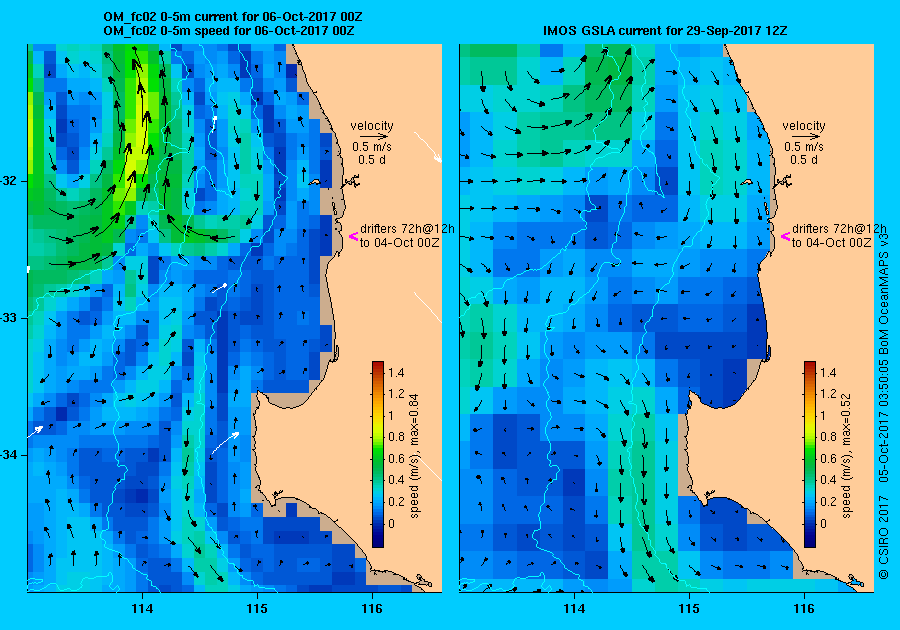Click the 1.4 tick on right colorbar
This screenshot has width=900, height=630.
pyautogui.click(x=828, y=373)
